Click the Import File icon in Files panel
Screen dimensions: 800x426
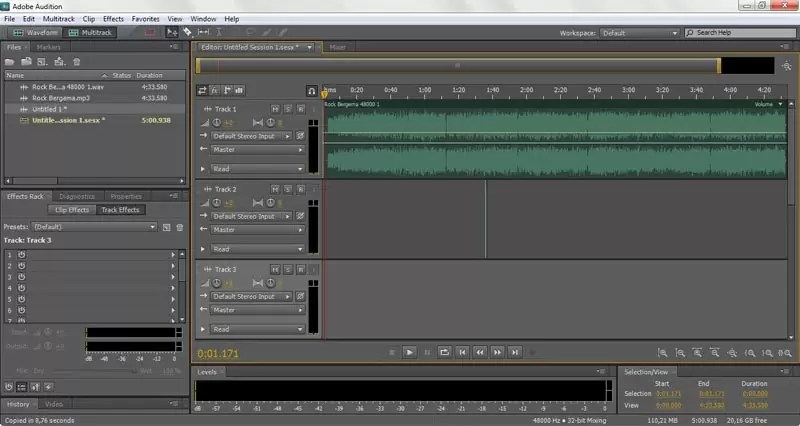[26, 62]
